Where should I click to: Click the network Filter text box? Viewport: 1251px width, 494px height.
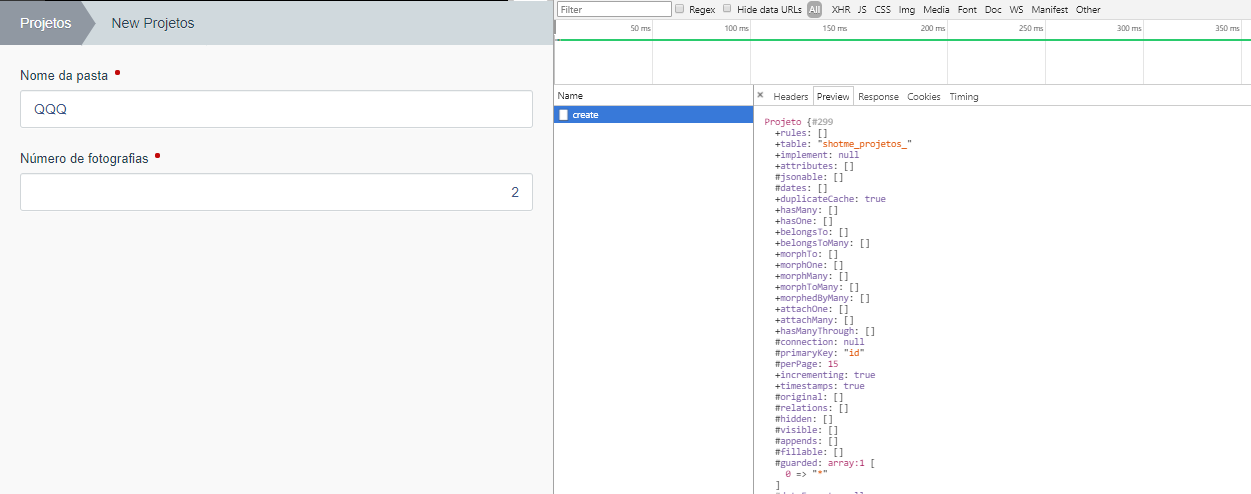[x=614, y=9]
